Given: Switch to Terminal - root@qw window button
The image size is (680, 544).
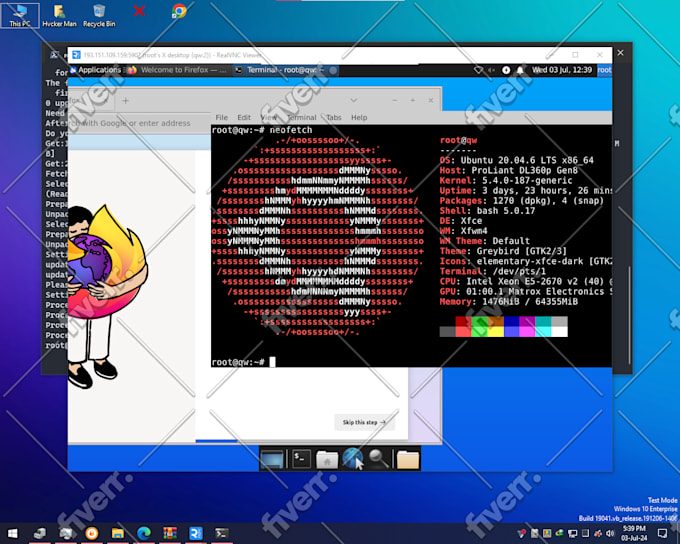Looking at the screenshot, I should coord(285,70).
